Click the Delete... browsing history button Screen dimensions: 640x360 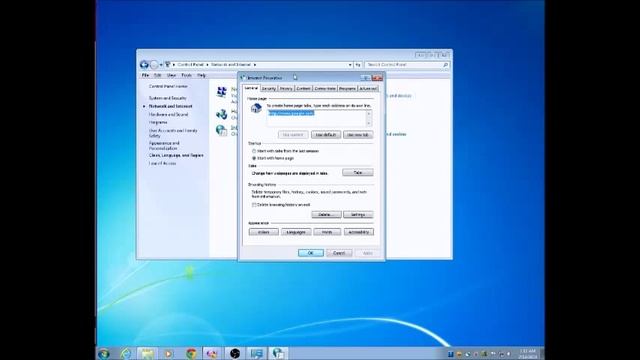(326, 215)
